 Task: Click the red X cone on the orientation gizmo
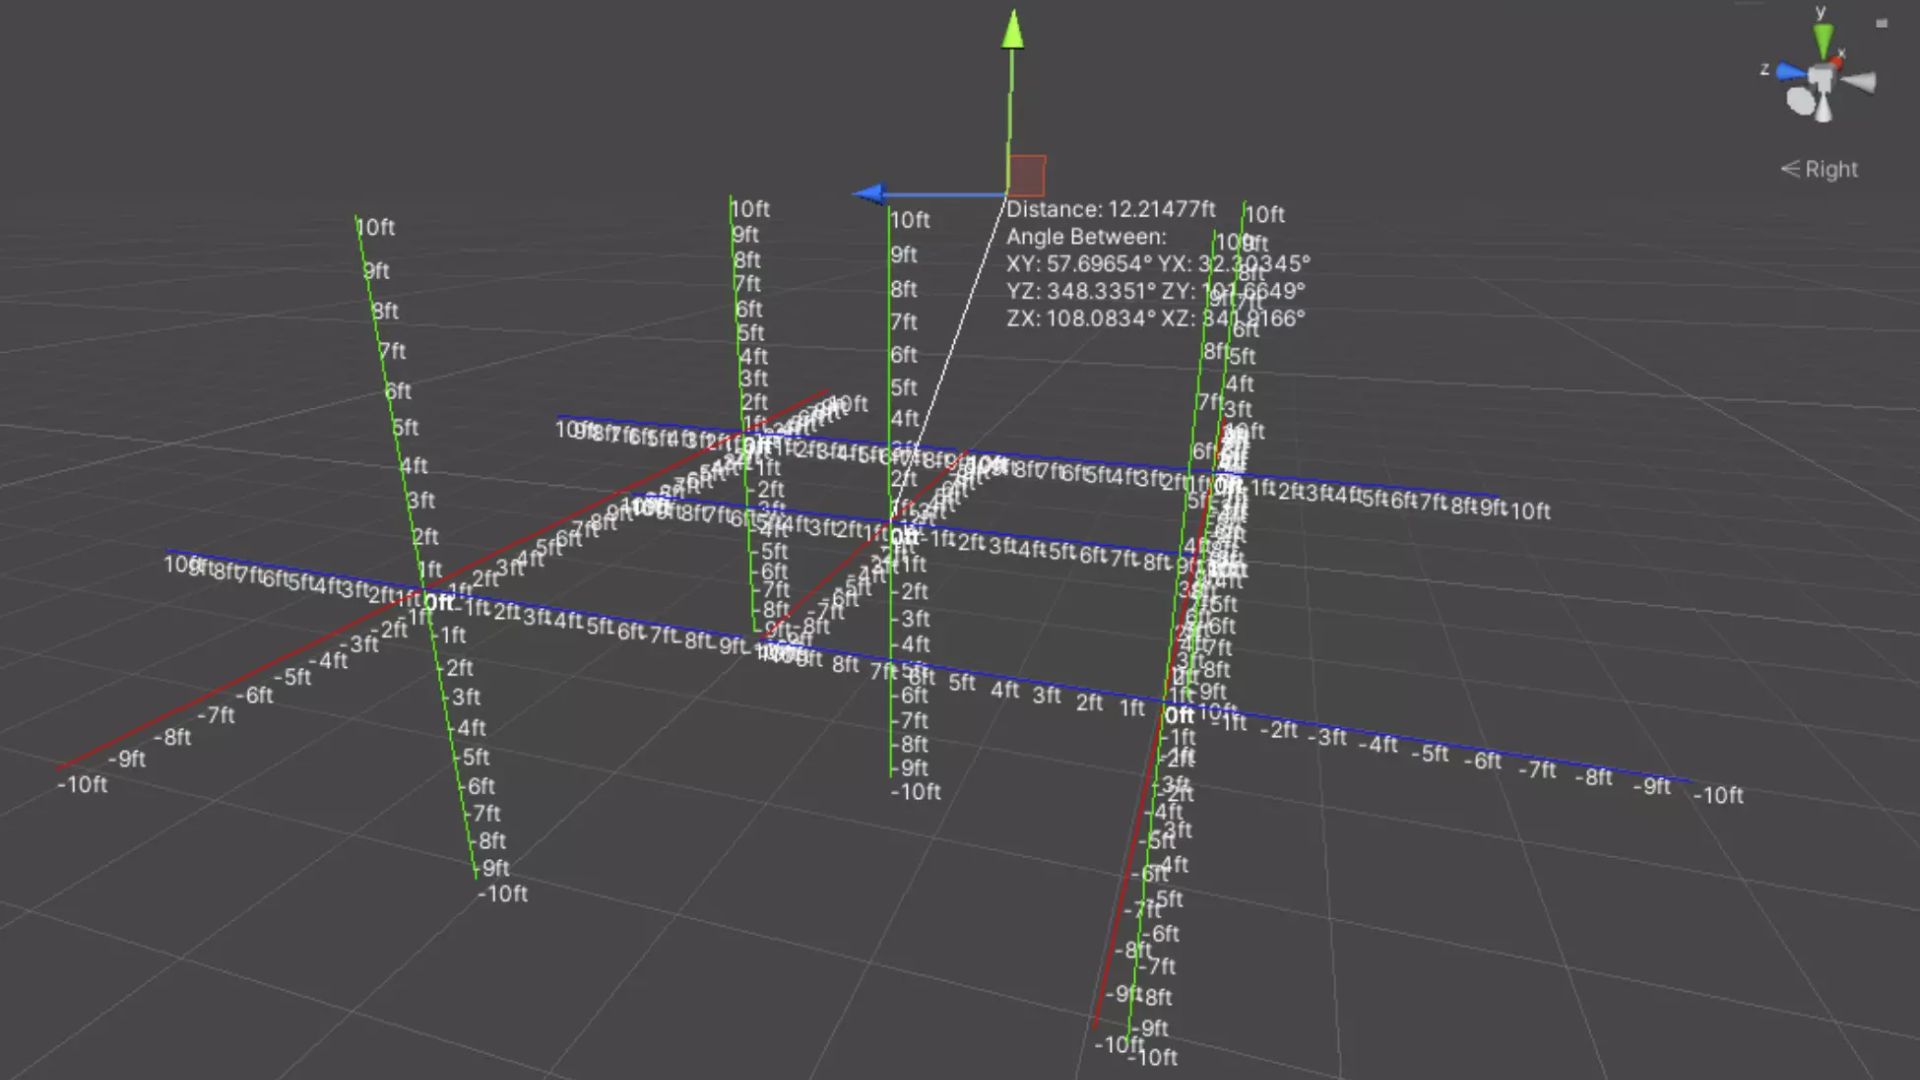click(x=1838, y=61)
